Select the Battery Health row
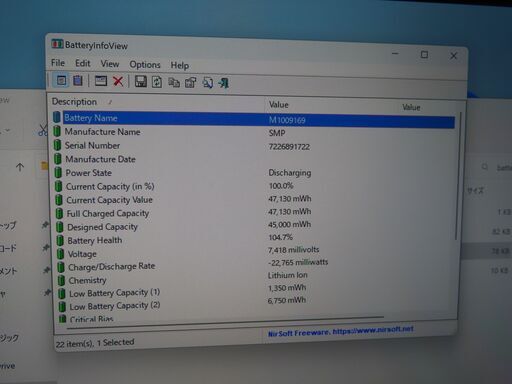The width and height of the screenshot is (512, 384). [253, 240]
